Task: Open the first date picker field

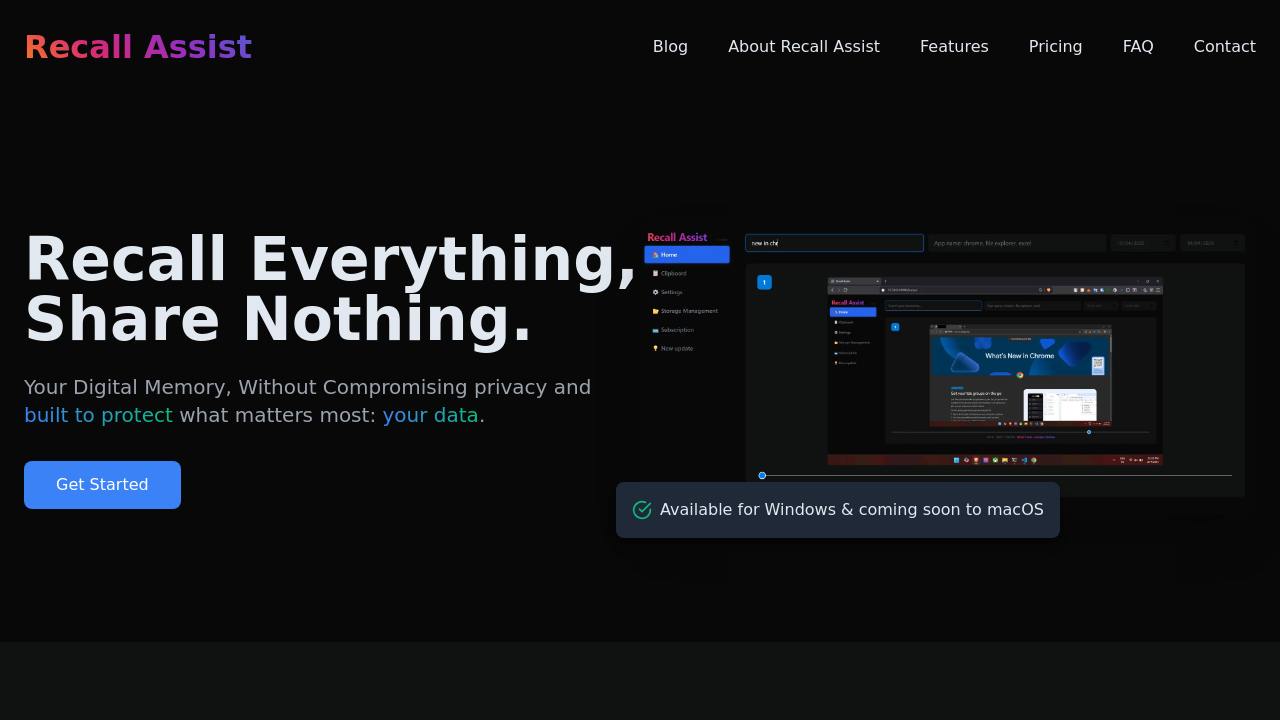Action: (1142, 243)
